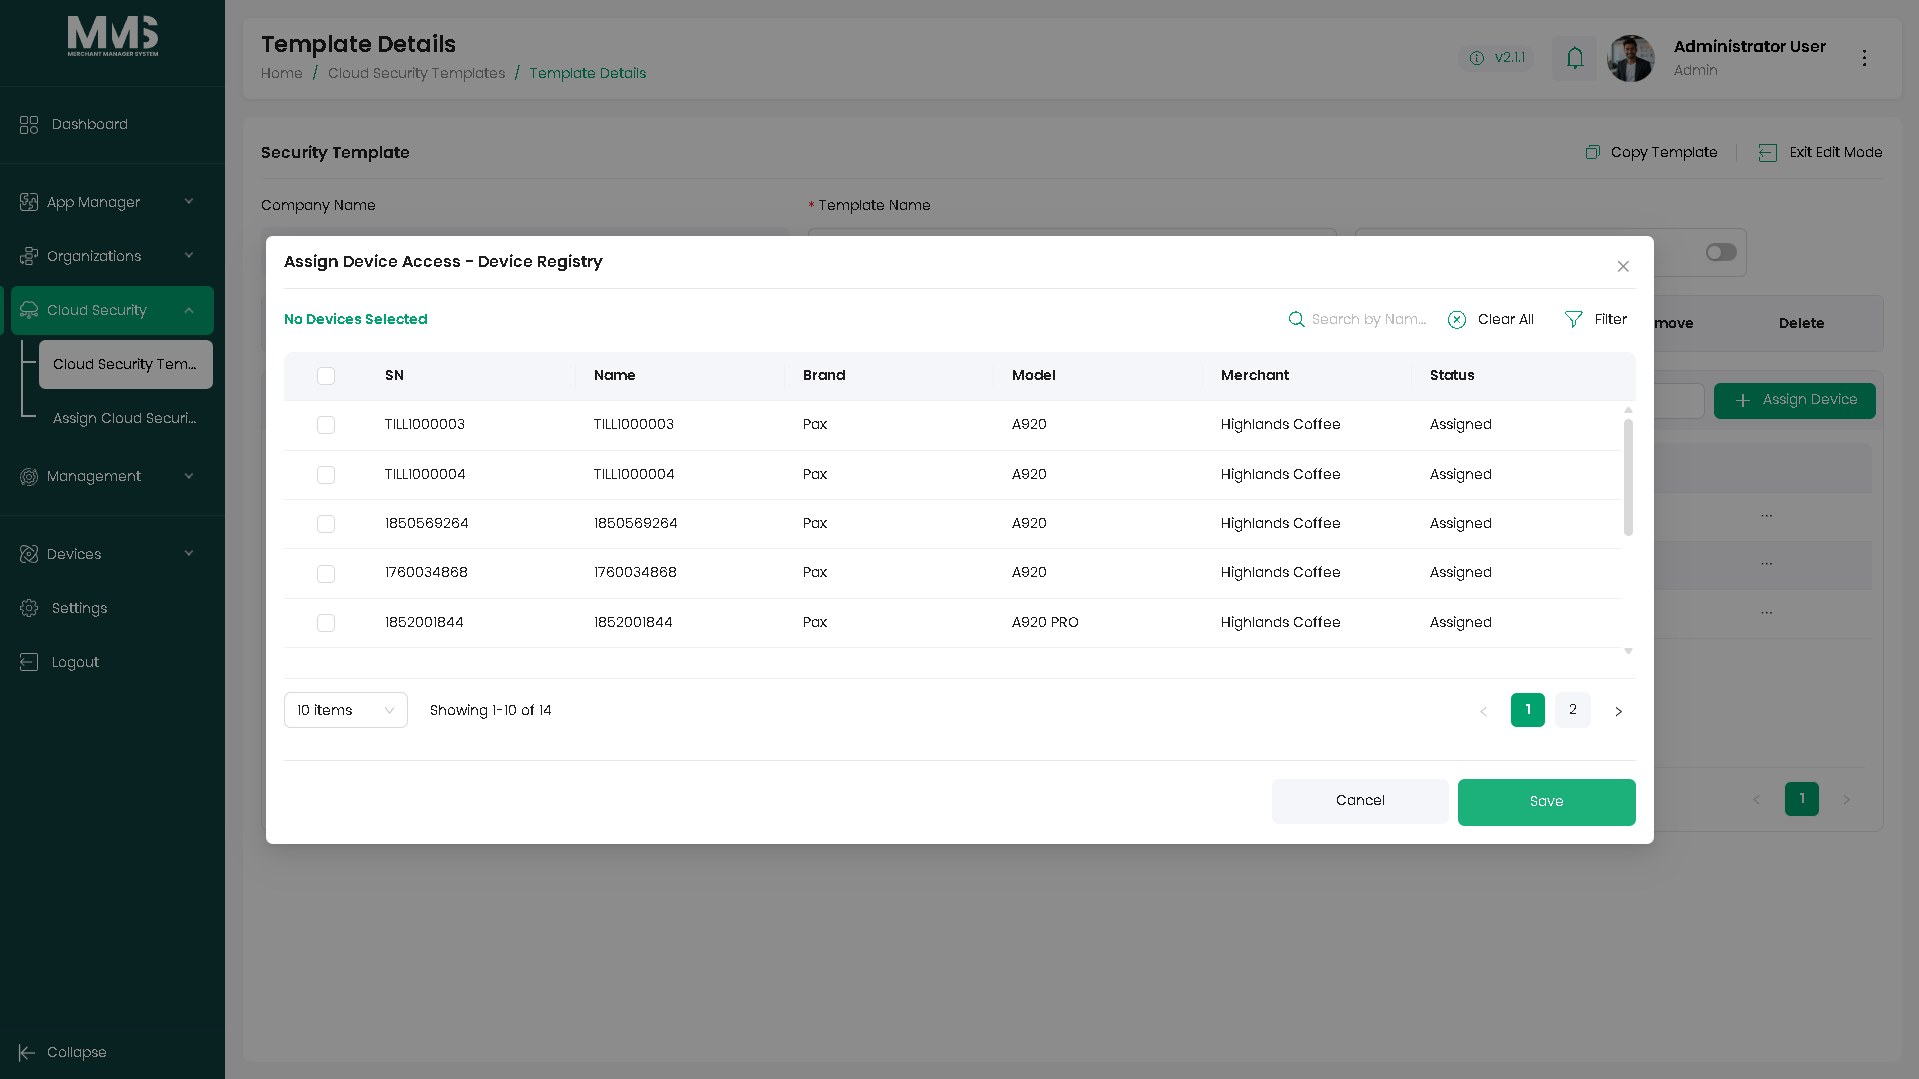Select checkbox for device 1852001844

(x=326, y=623)
